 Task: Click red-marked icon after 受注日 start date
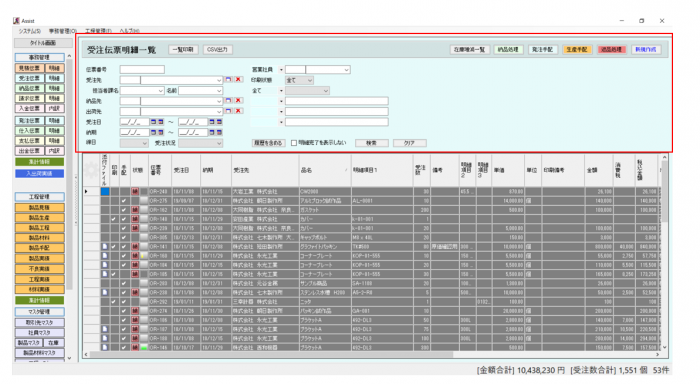(160, 121)
